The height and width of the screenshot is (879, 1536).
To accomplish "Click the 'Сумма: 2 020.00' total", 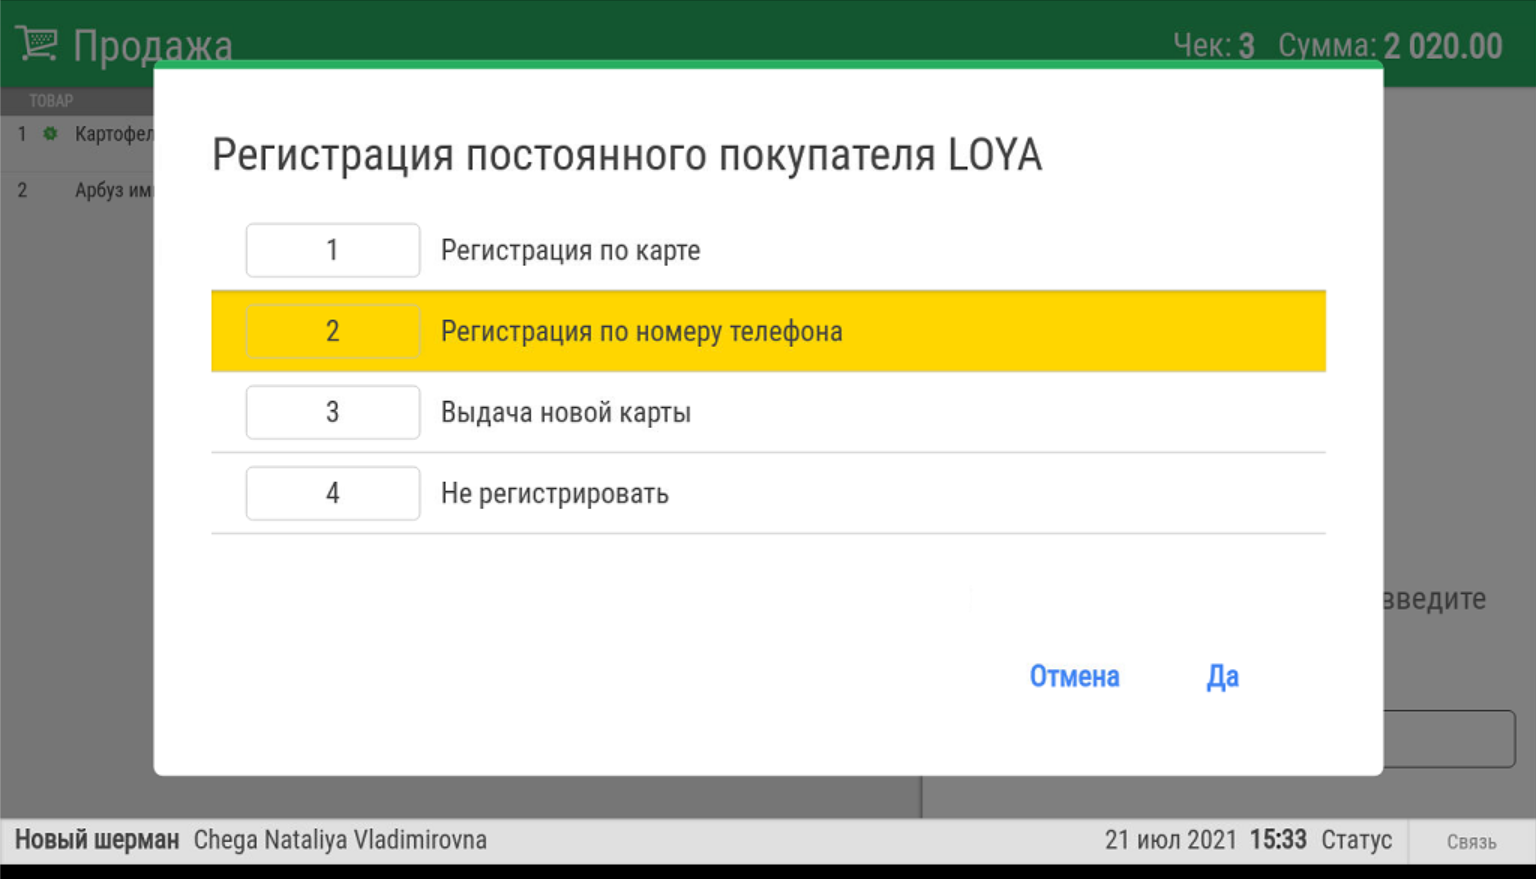I will [x=1390, y=46].
